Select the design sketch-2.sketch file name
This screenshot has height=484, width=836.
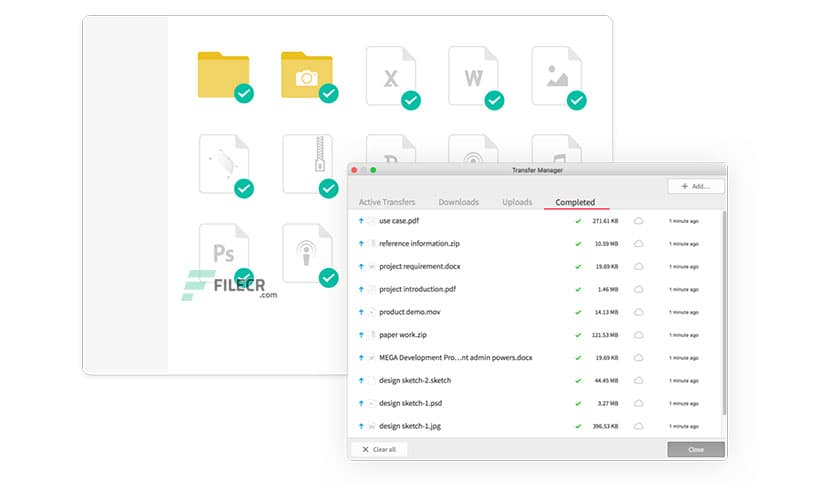click(415, 381)
